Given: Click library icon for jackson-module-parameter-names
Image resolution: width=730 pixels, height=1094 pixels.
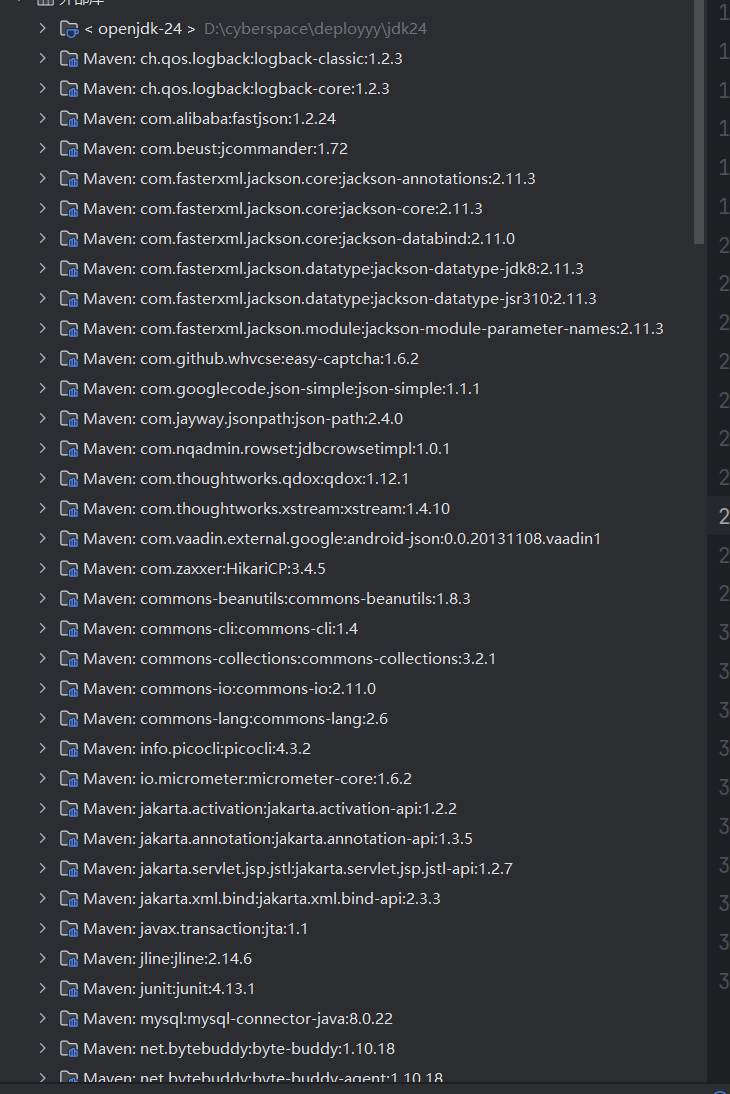Looking at the screenshot, I should click(x=69, y=329).
